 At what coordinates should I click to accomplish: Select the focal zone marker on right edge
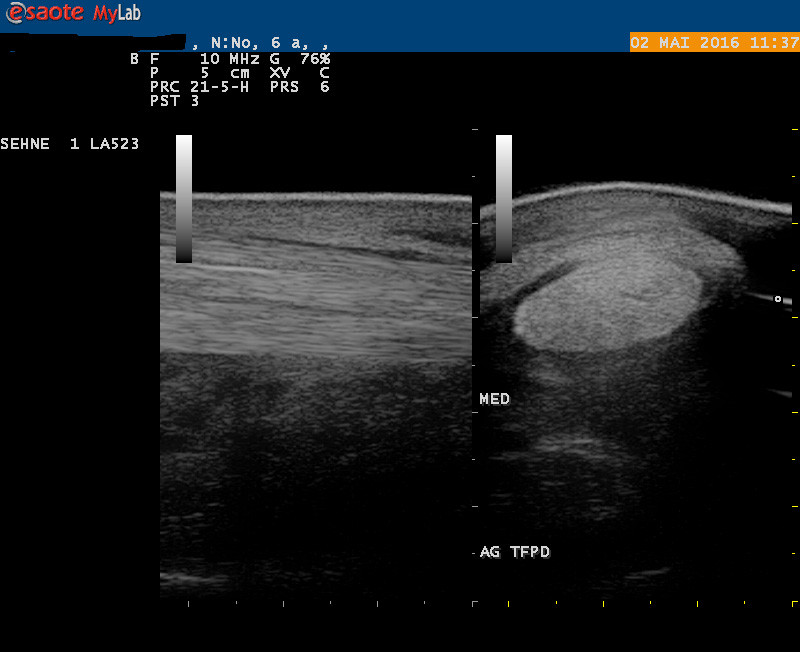[777, 298]
